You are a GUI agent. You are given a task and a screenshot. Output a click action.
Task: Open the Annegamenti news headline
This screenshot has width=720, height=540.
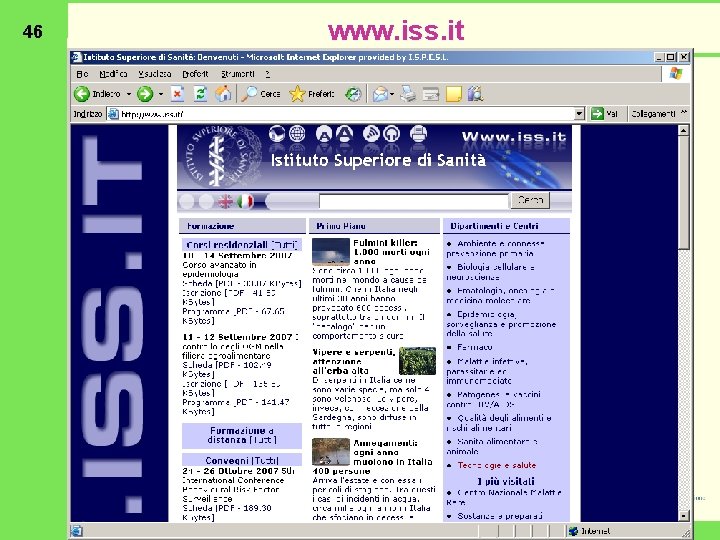372,457
